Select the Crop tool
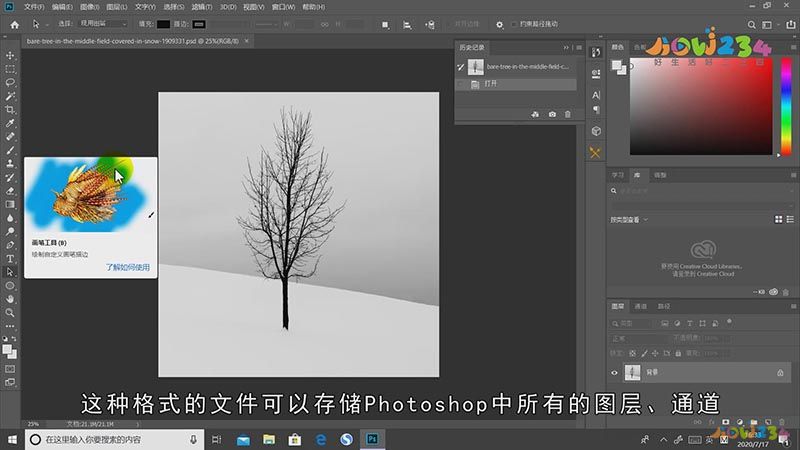Viewport: 800px width, 450px height. pos(10,110)
